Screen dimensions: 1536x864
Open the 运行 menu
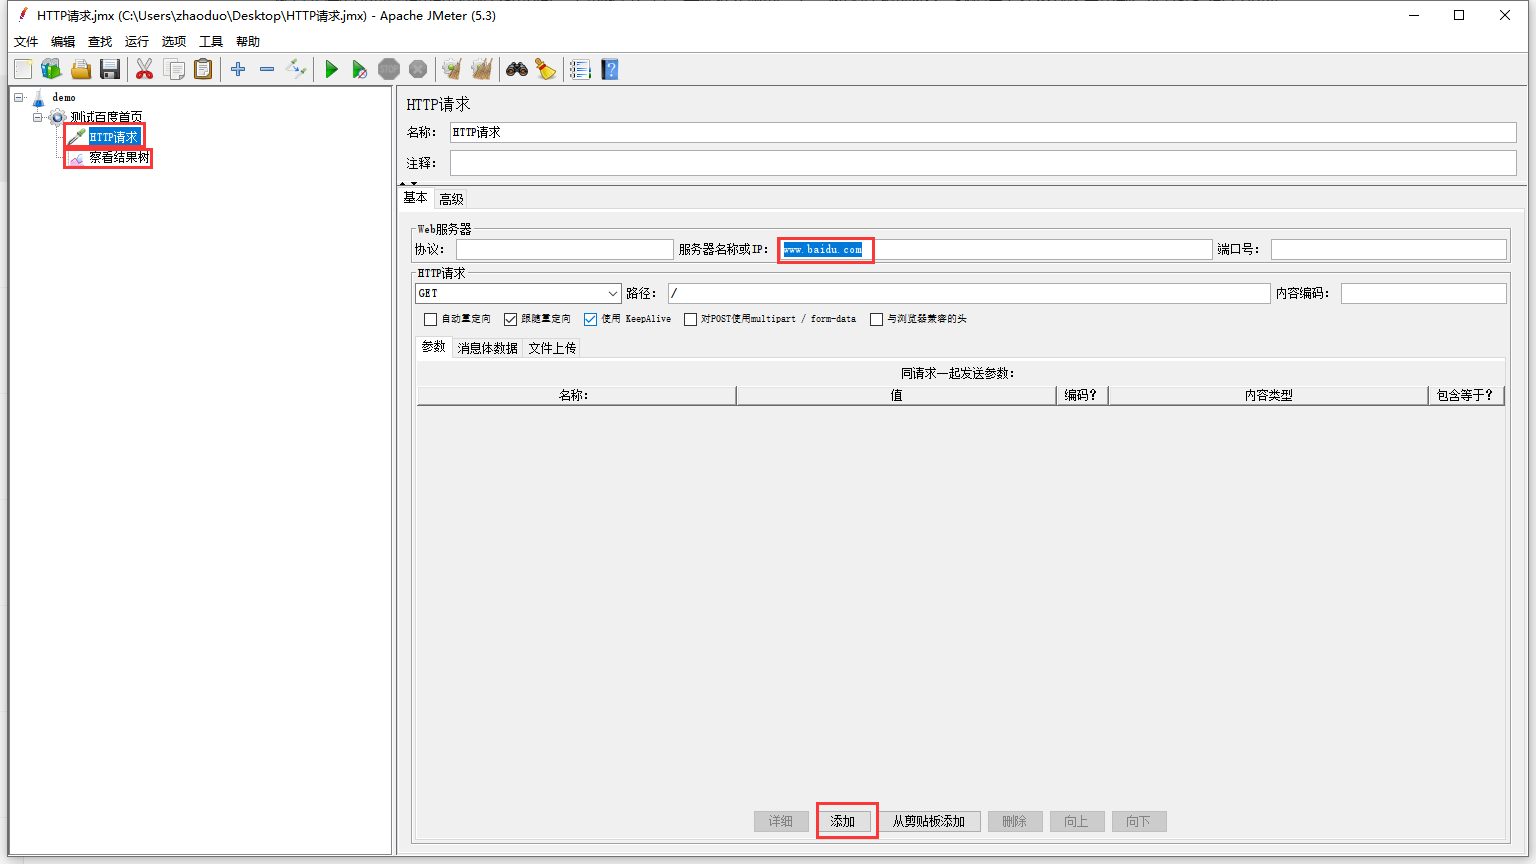136,41
